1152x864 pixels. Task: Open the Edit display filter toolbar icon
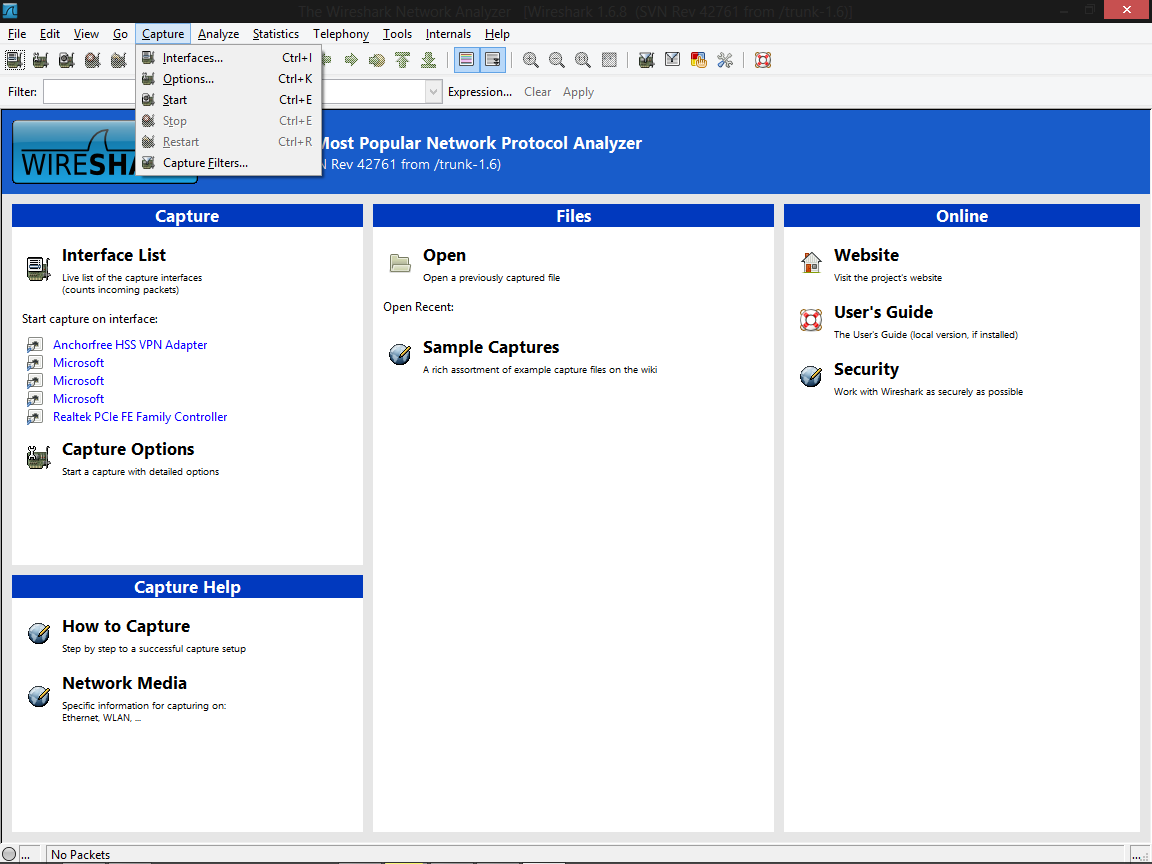click(672, 60)
